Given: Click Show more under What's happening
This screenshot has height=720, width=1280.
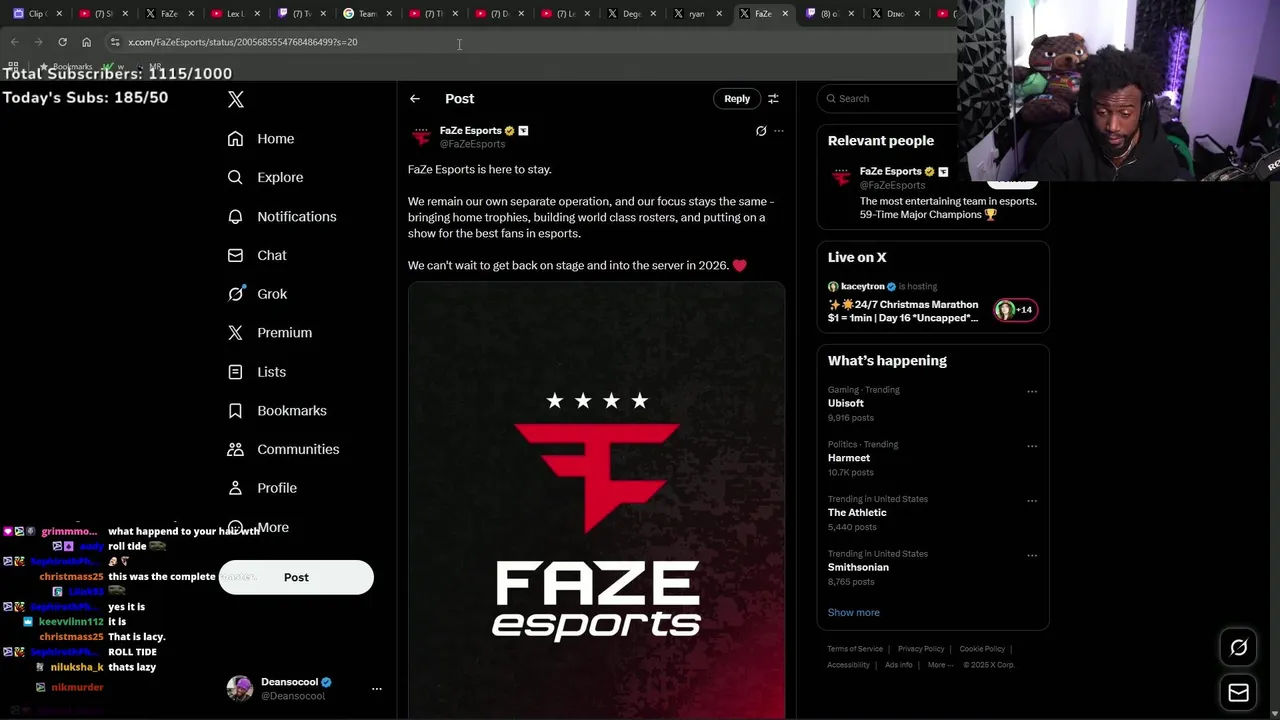Looking at the screenshot, I should point(854,613).
